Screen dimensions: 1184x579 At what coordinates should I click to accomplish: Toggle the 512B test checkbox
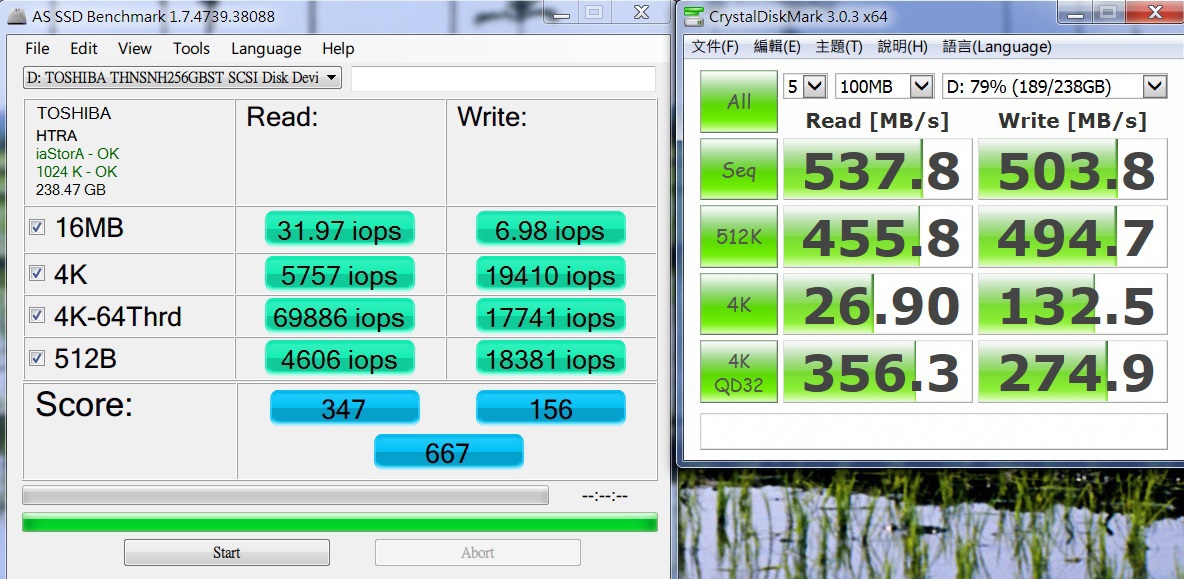click(36, 358)
